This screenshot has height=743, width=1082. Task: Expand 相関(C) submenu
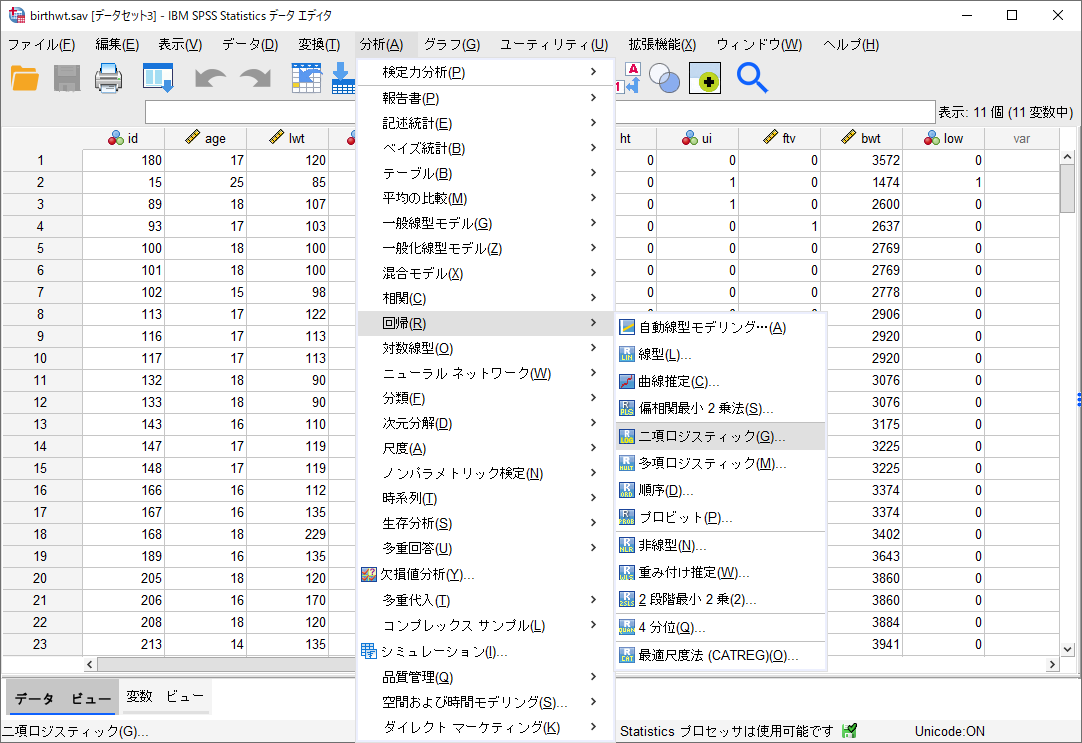(485, 299)
